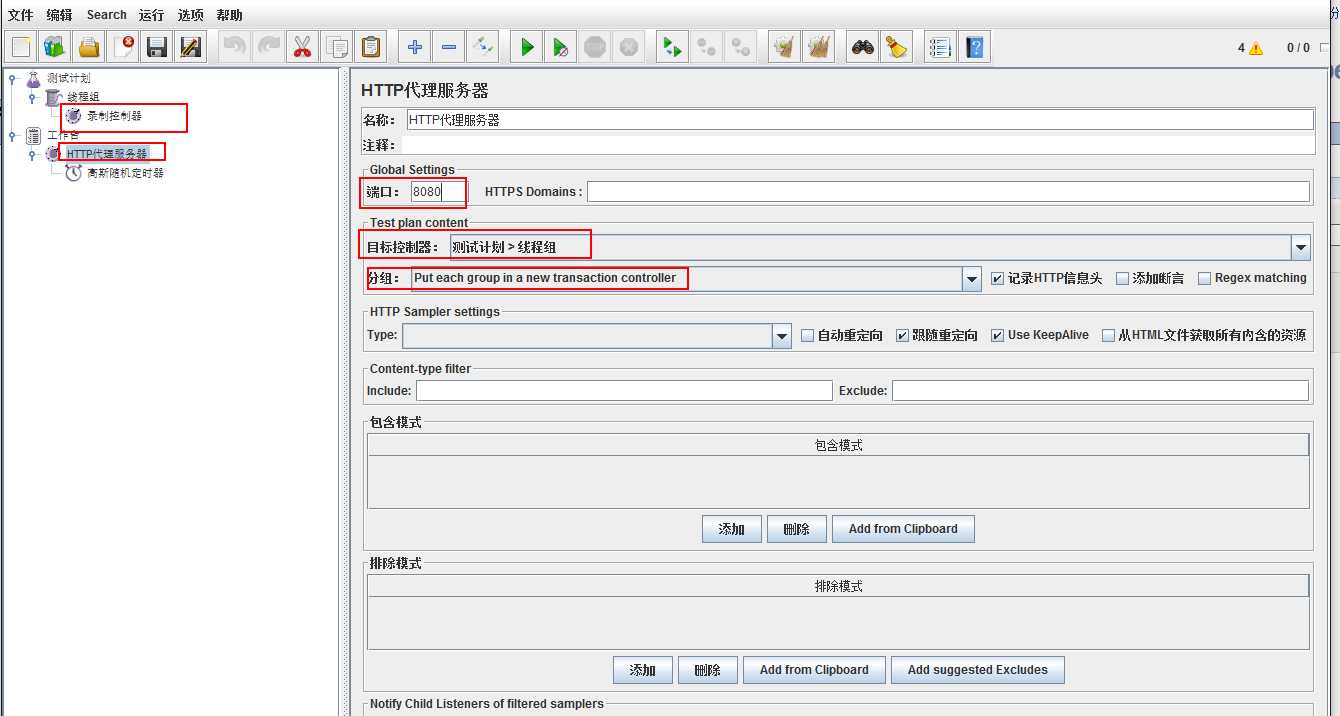Click Add from Clipboard under 排除模式
This screenshot has width=1340, height=716.
point(814,670)
